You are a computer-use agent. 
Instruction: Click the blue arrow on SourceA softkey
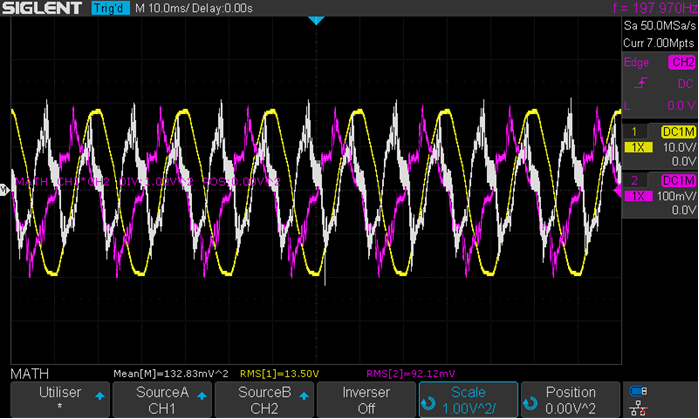[x=202, y=396]
